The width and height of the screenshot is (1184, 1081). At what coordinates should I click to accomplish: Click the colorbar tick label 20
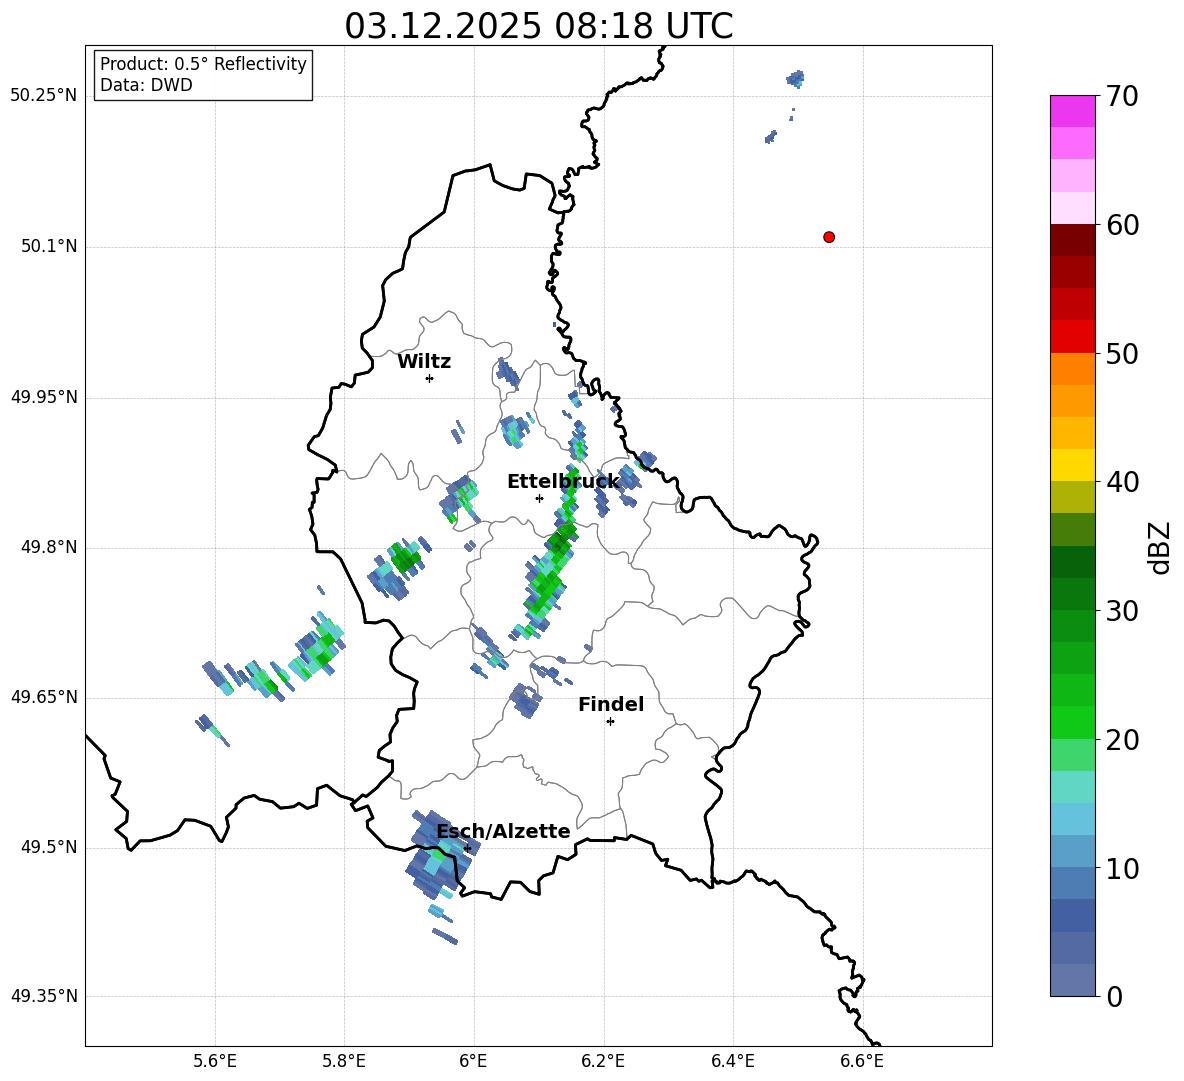tap(1122, 740)
